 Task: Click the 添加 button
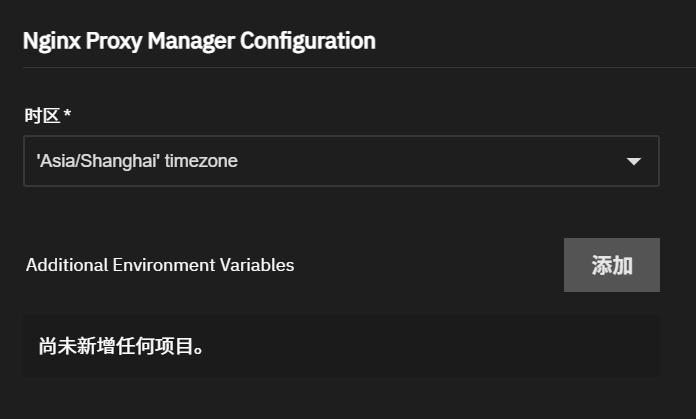click(612, 265)
